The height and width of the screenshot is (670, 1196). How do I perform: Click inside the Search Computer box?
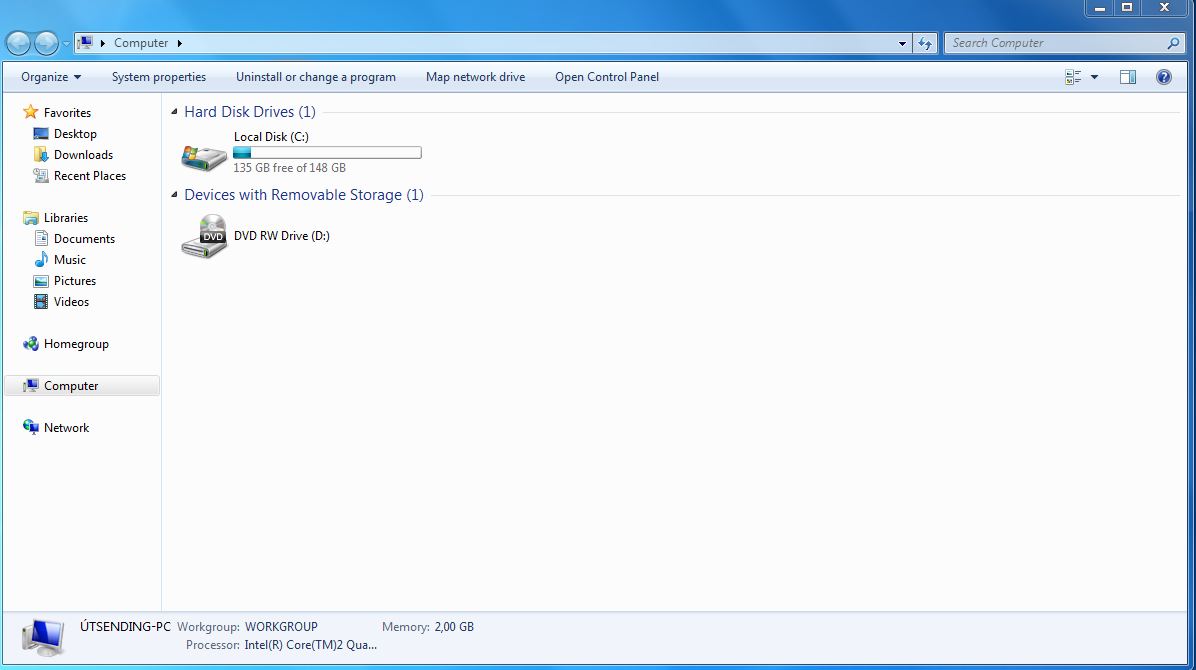(x=1050, y=42)
